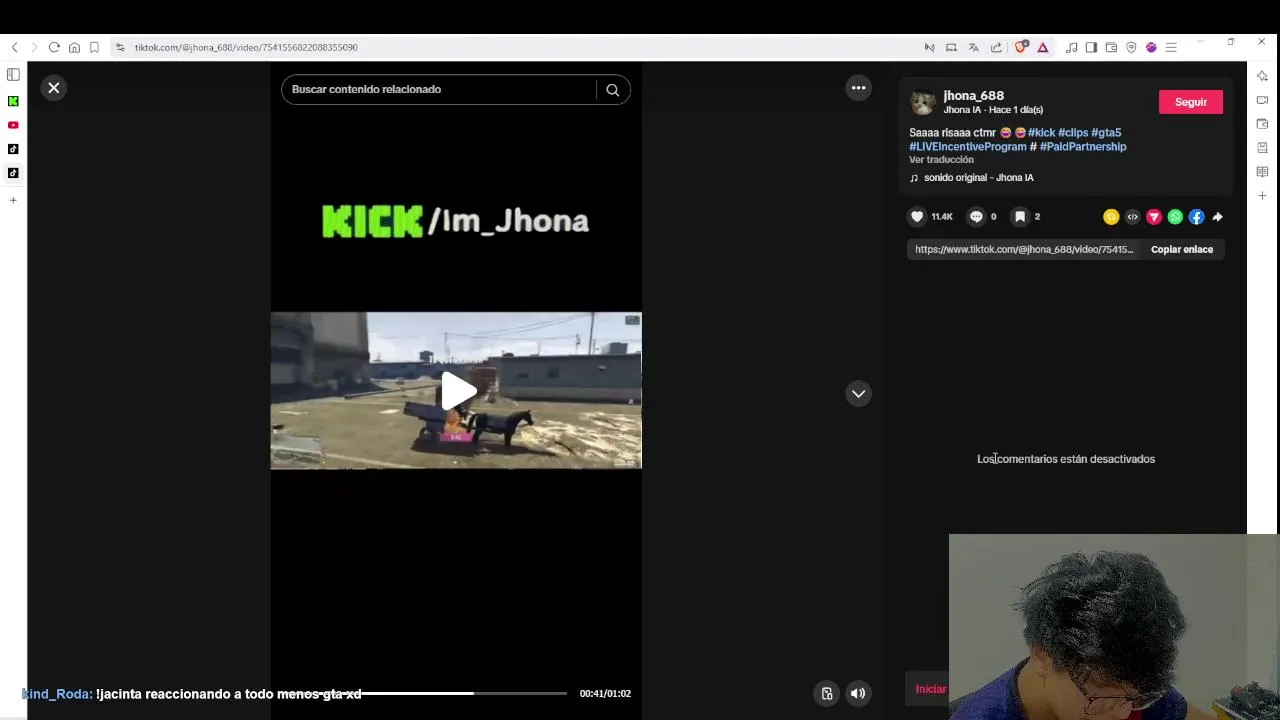Screen dimensions: 1280x720
Task: Open the media playlist music note icon
Action: click(1071, 47)
